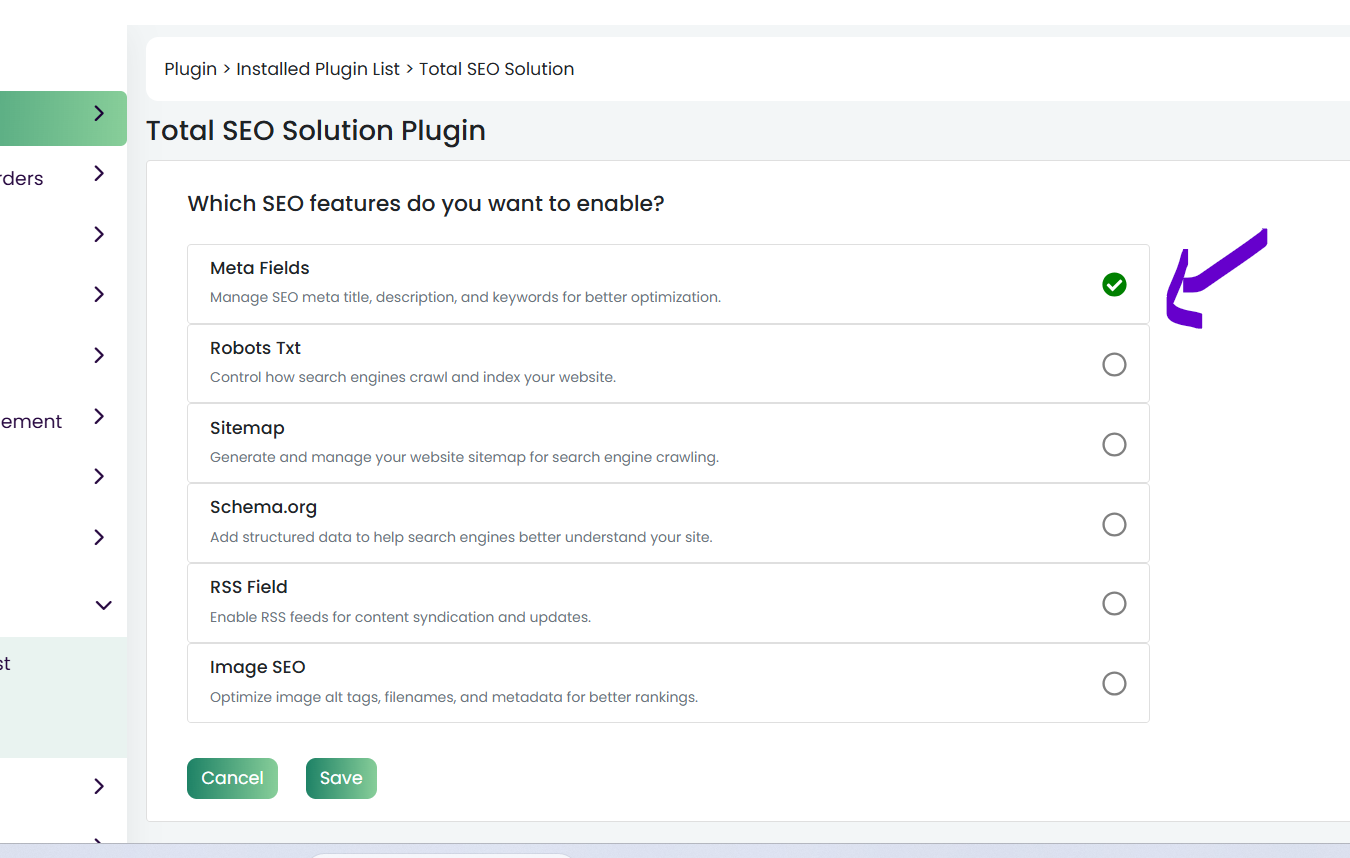
Task: Expand the highlighted green sidebar chevron
Action: click(99, 114)
